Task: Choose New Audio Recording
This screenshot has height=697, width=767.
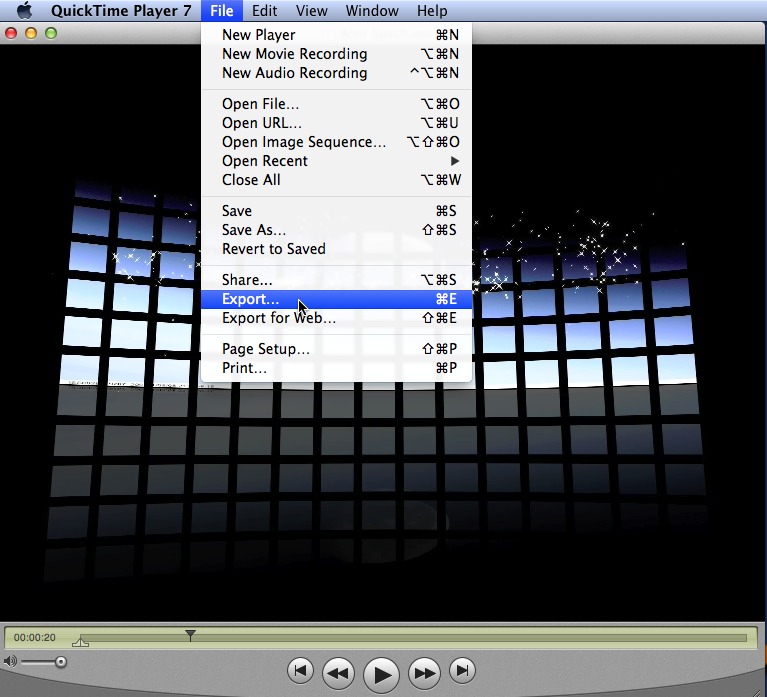Action: coord(337,73)
